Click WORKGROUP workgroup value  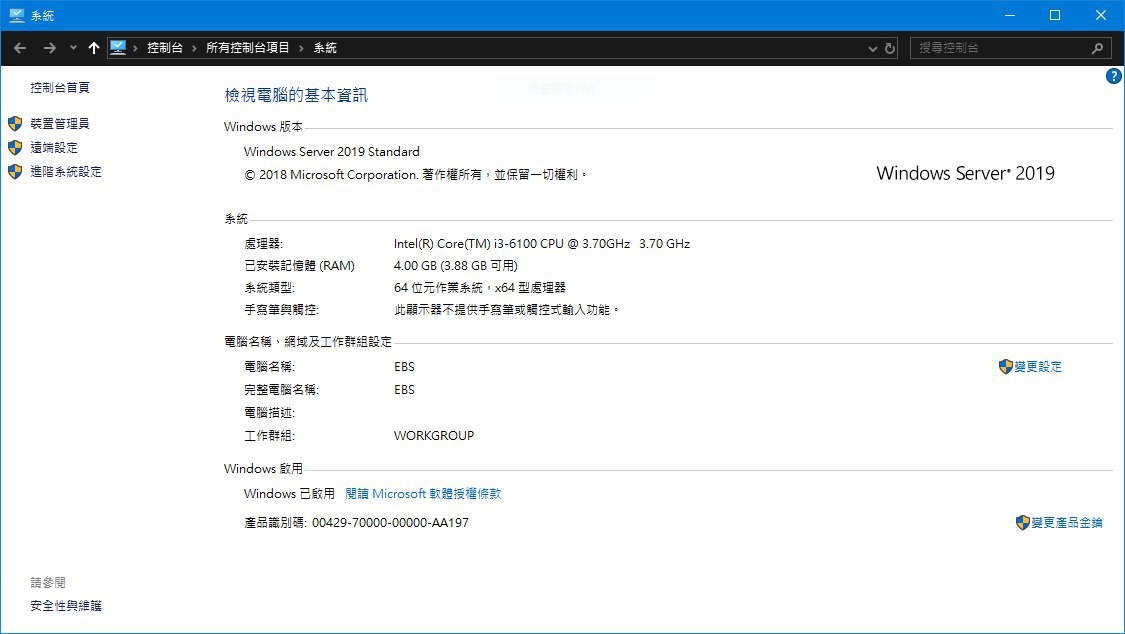[434, 435]
